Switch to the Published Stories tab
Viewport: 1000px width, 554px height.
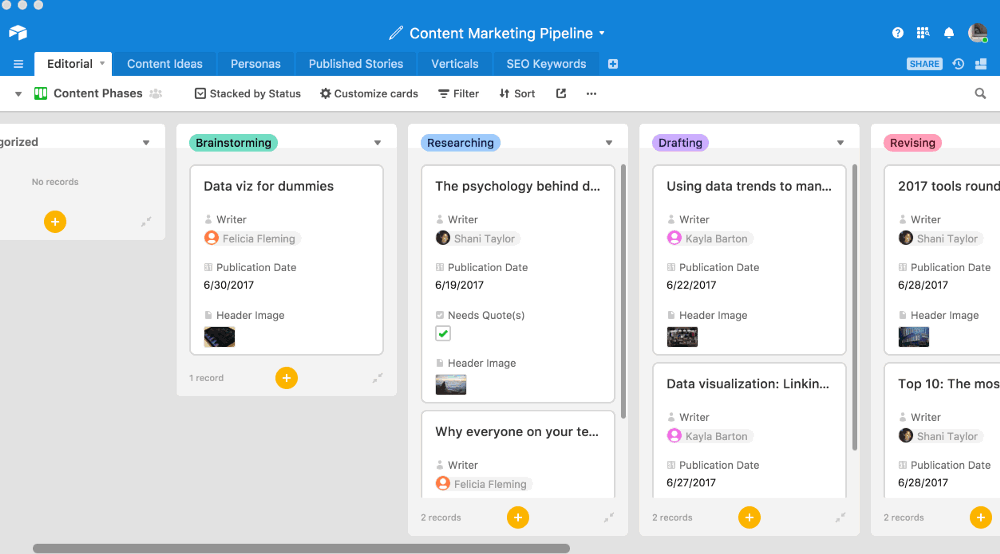(356, 64)
